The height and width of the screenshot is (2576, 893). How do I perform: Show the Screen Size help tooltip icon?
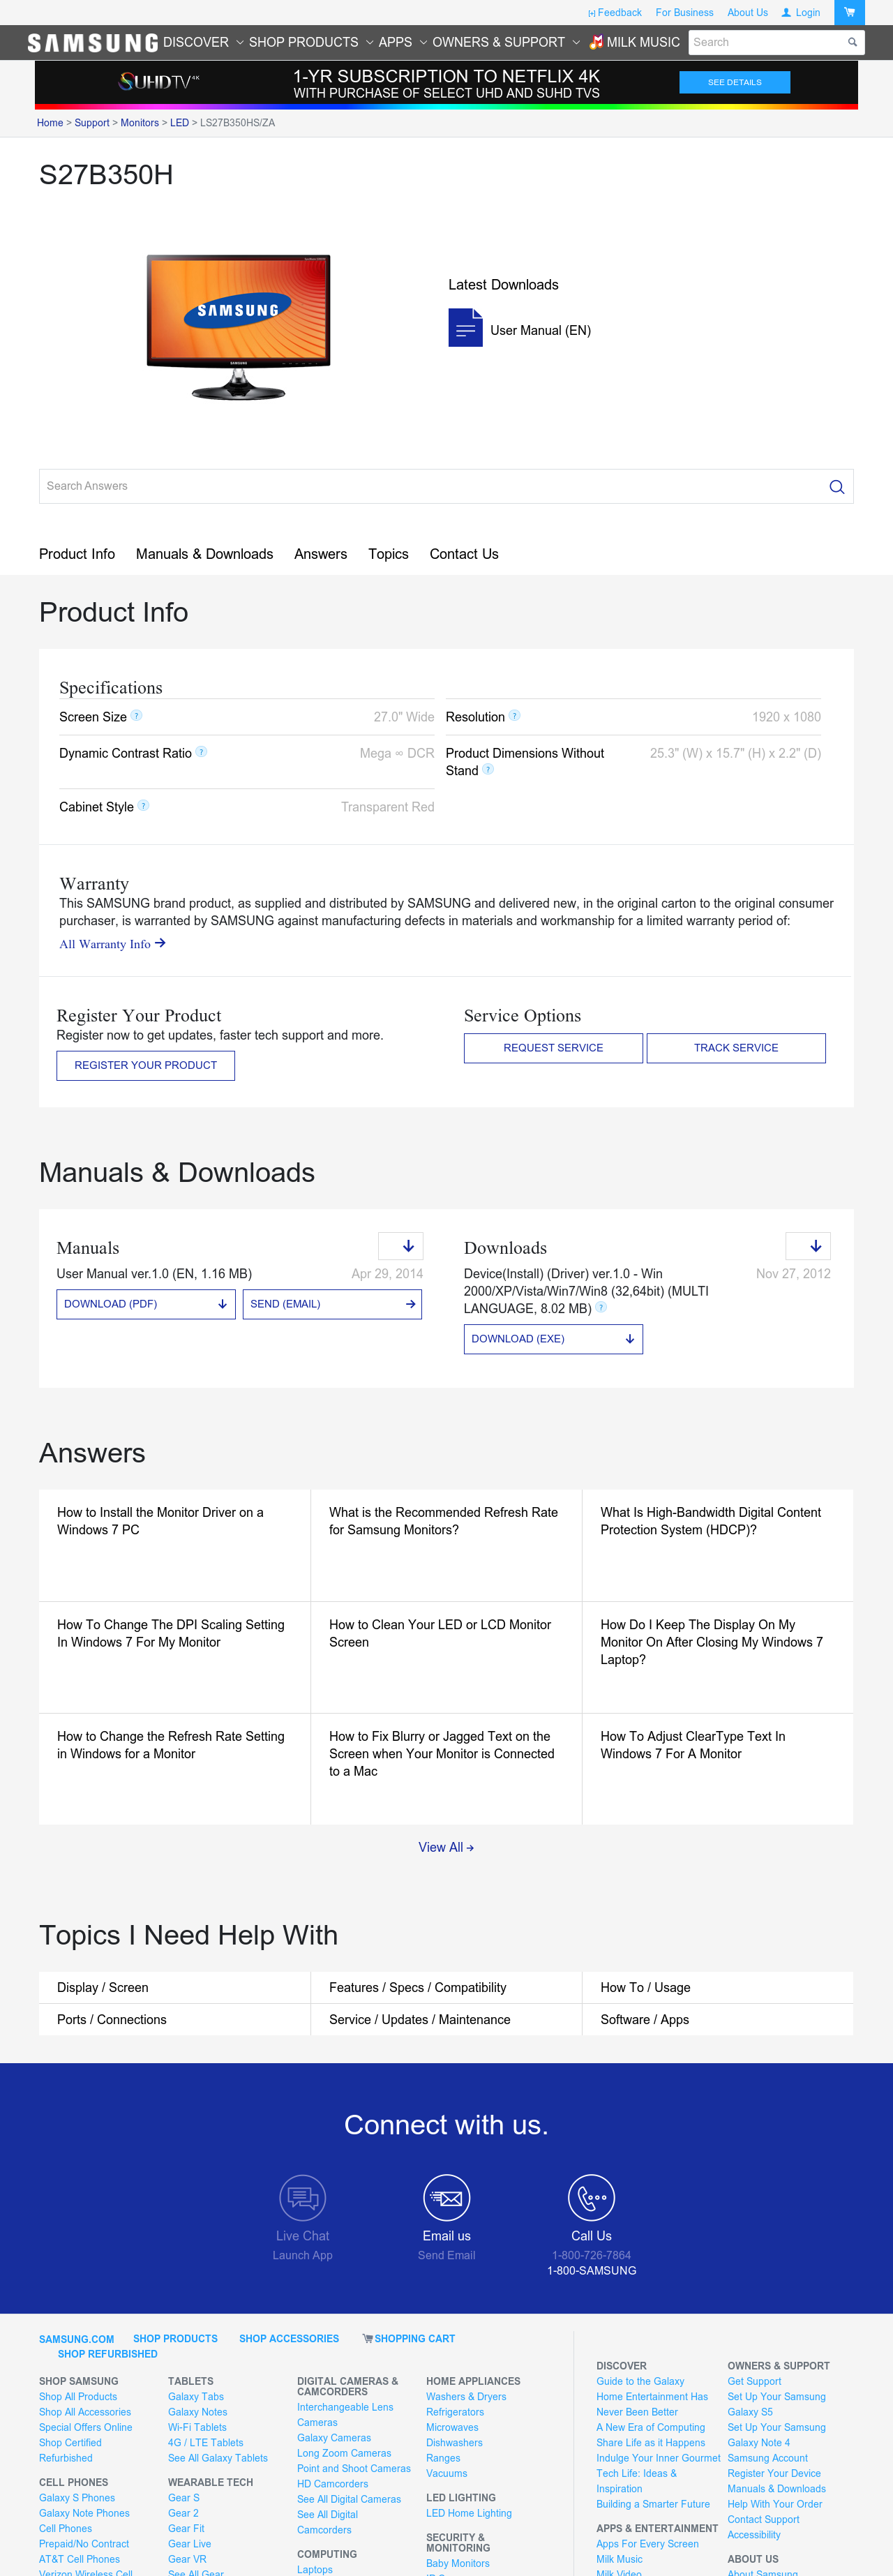pos(137,716)
